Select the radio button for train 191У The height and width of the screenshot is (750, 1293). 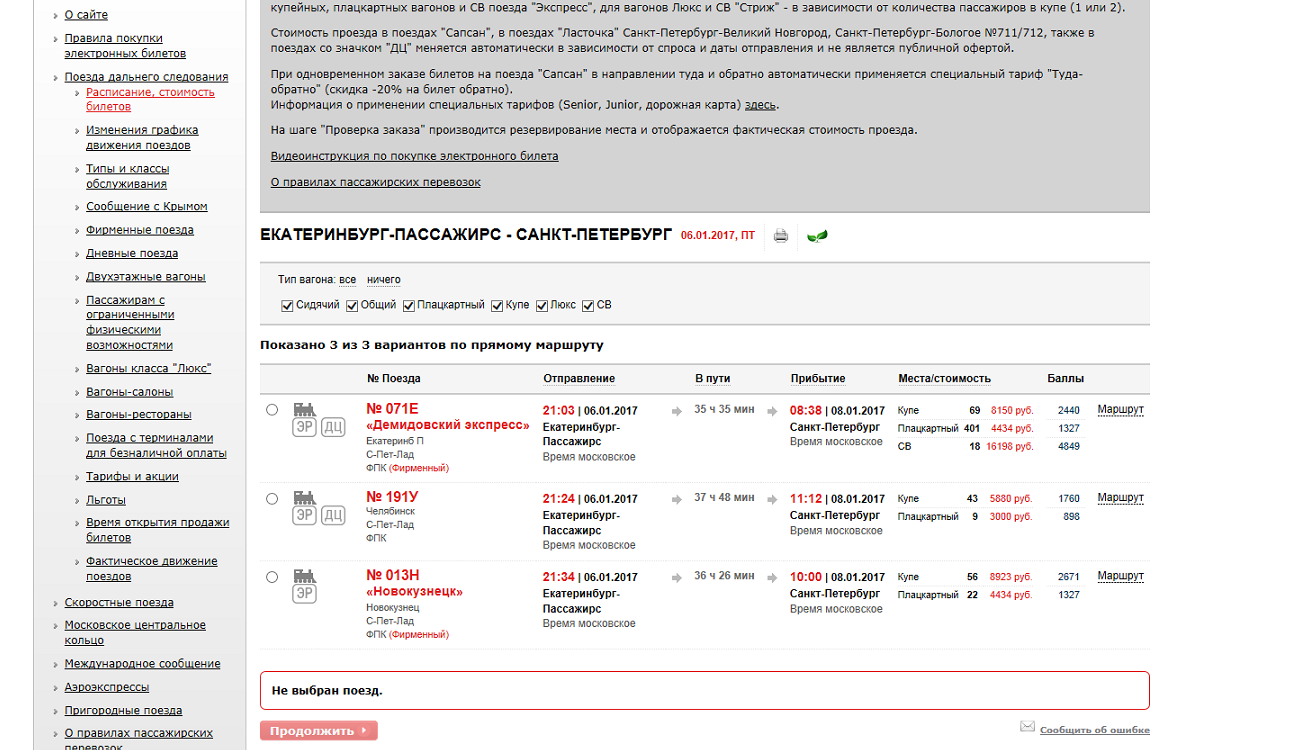272,498
